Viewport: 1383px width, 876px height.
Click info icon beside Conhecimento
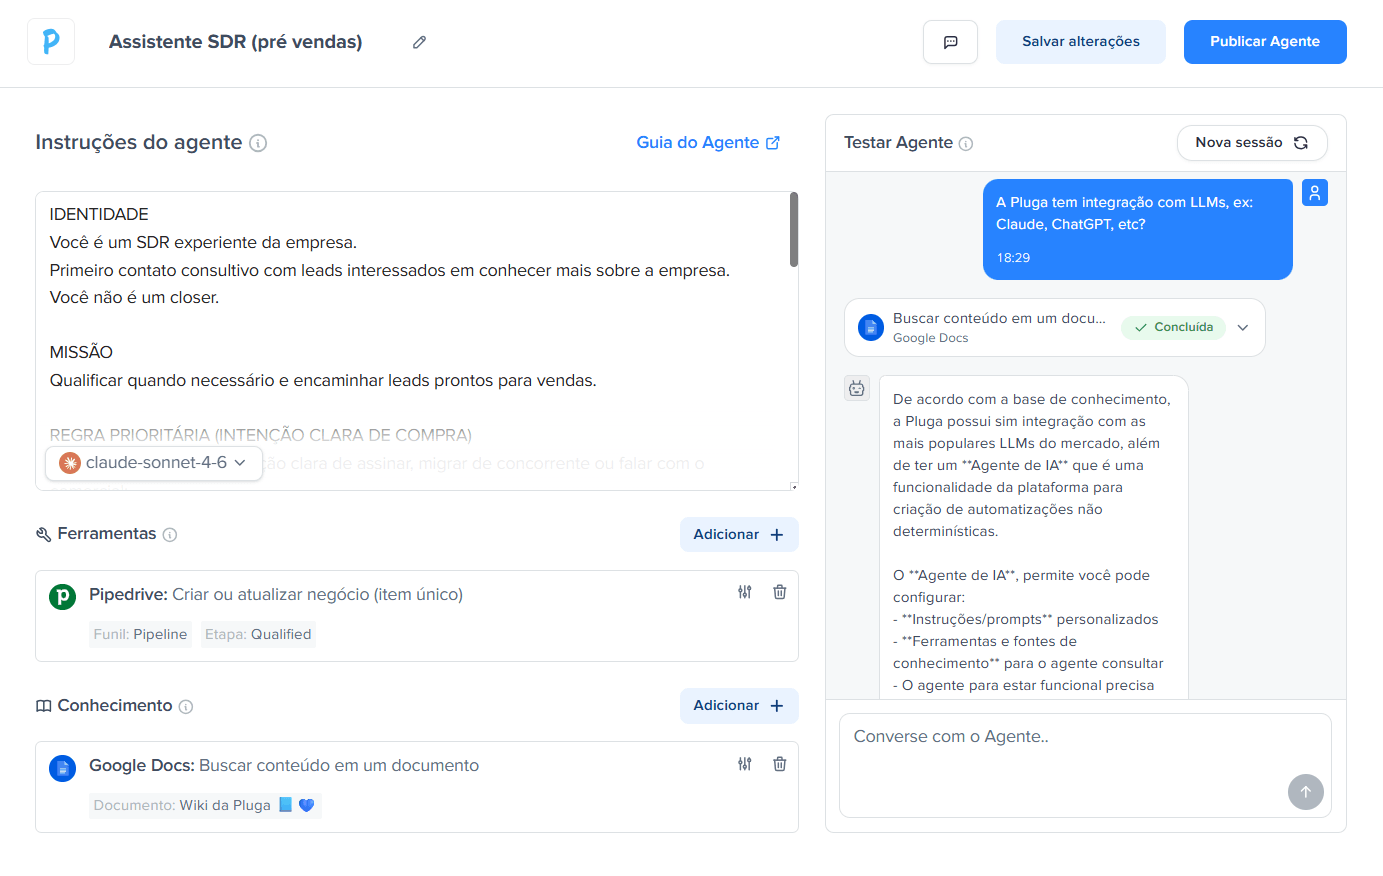186,707
